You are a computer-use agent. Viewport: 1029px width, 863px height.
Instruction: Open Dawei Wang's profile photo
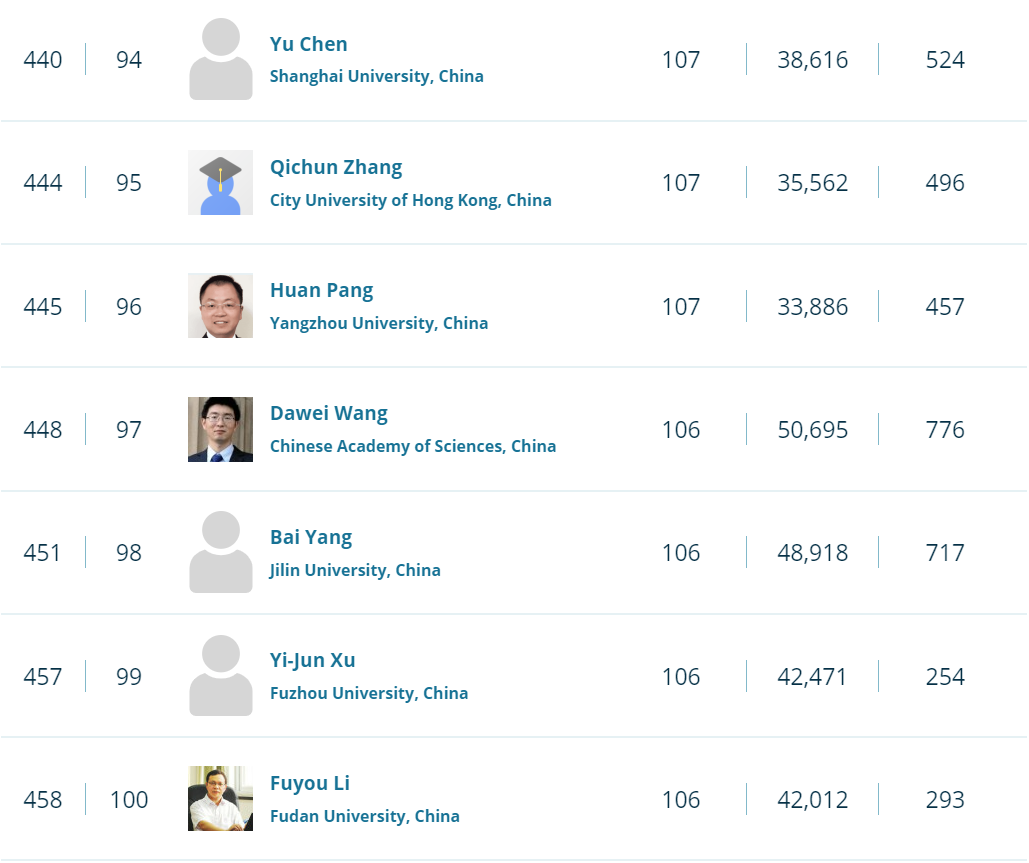tap(220, 430)
